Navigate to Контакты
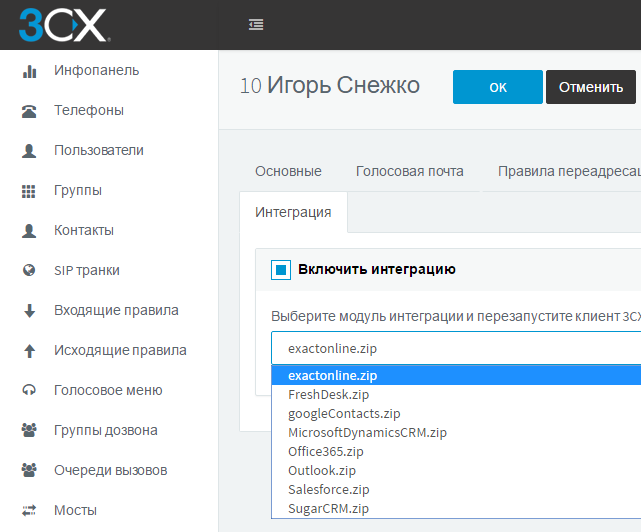This screenshot has width=641, height=532. click(84, 230)
